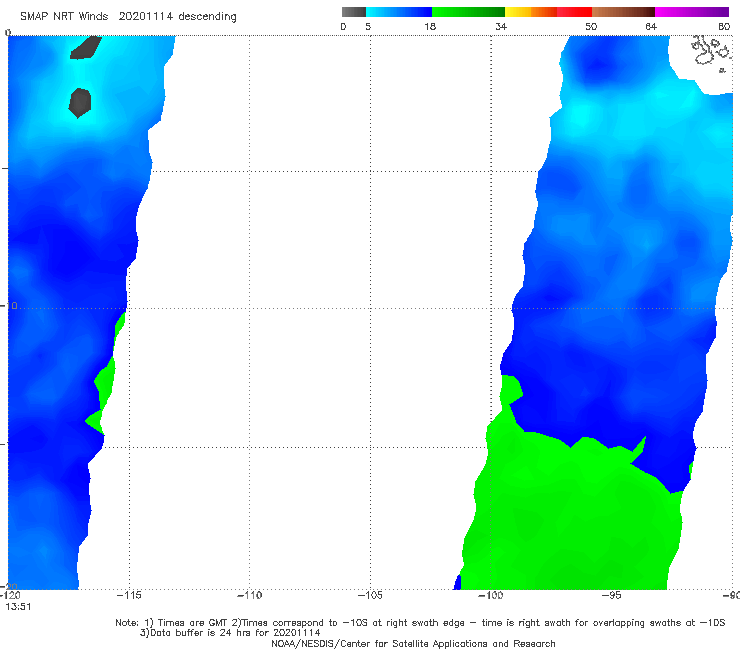This screenshot has width=740, height=650.
Task: Click the '18' value on the color scale
Action: pos(430,26)
